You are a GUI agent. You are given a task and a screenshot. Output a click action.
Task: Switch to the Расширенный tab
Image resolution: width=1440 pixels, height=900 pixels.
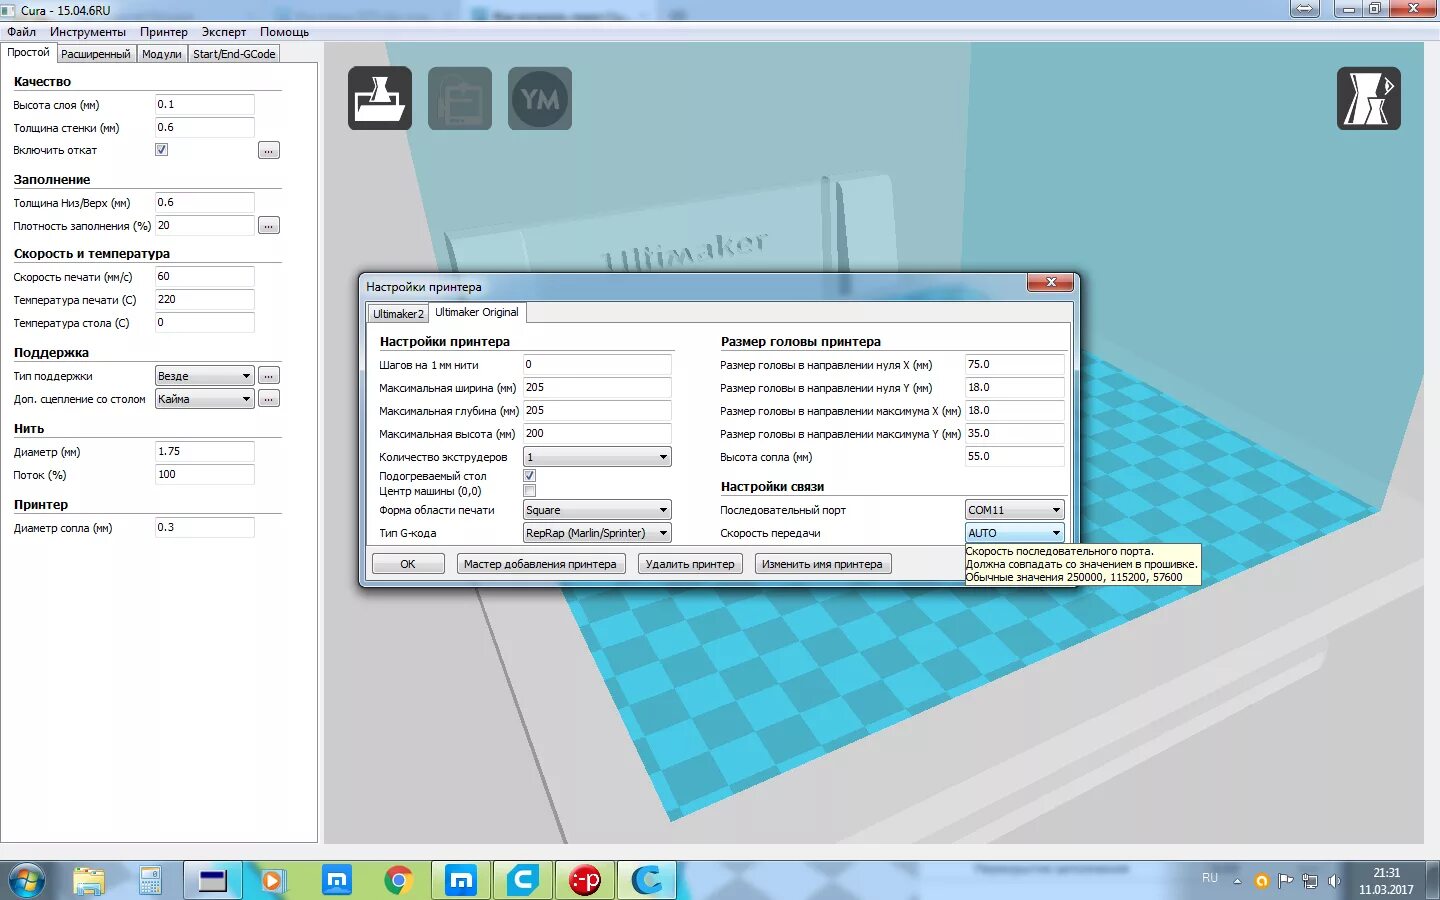click(95, 54)
